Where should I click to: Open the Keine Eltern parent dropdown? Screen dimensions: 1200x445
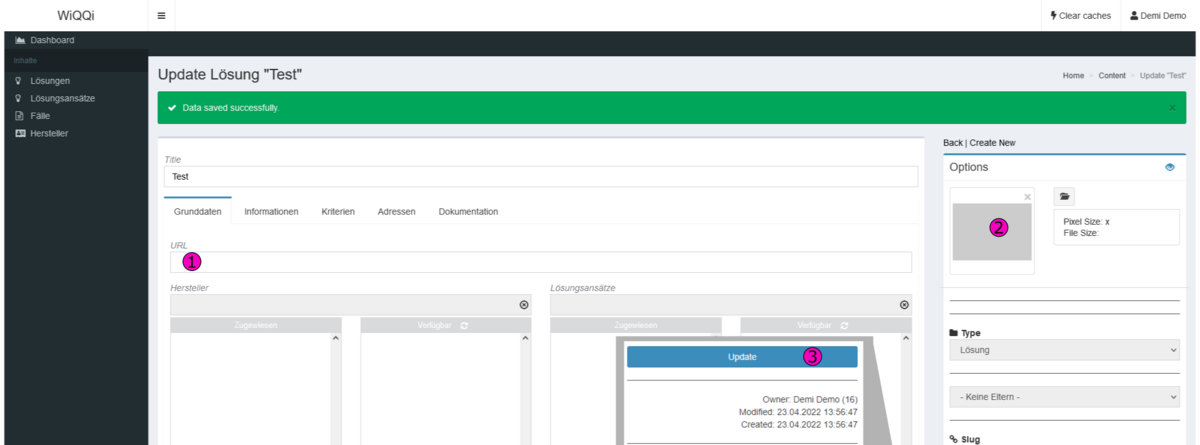[x=1064, y=397]
